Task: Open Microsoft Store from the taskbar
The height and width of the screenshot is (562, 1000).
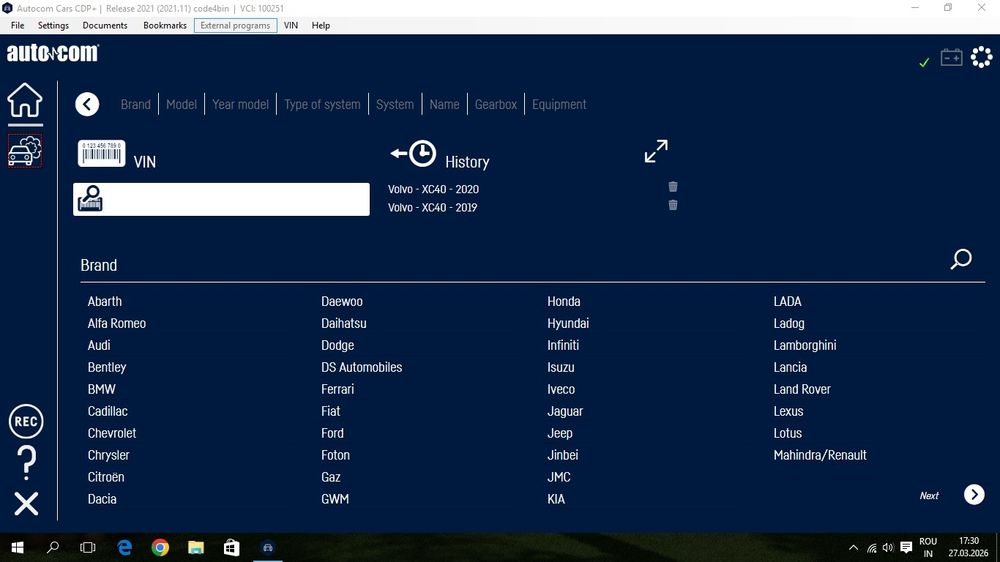Action: (x=232, y=547)
